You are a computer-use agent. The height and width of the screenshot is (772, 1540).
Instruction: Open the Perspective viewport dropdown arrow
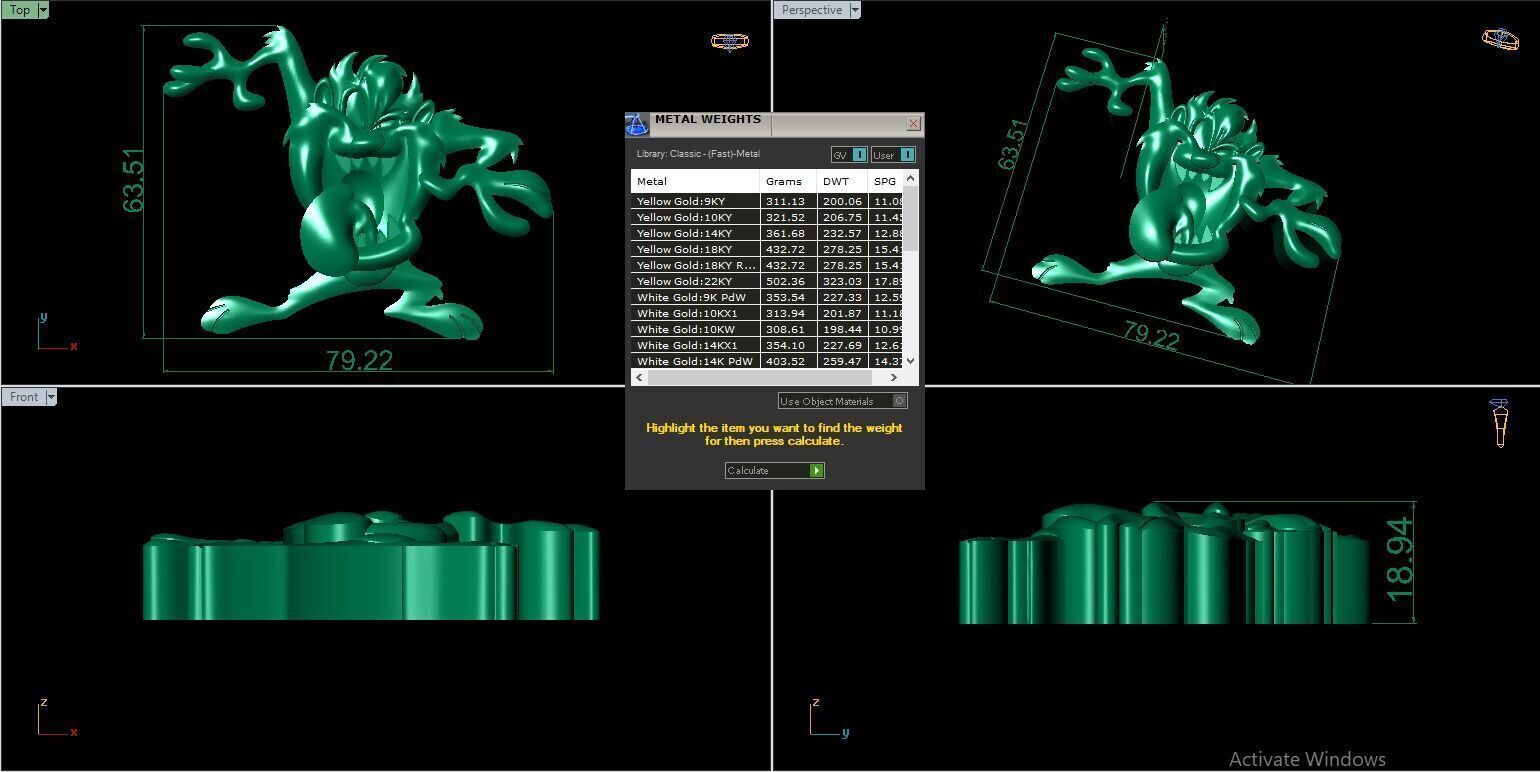point(855,10)
